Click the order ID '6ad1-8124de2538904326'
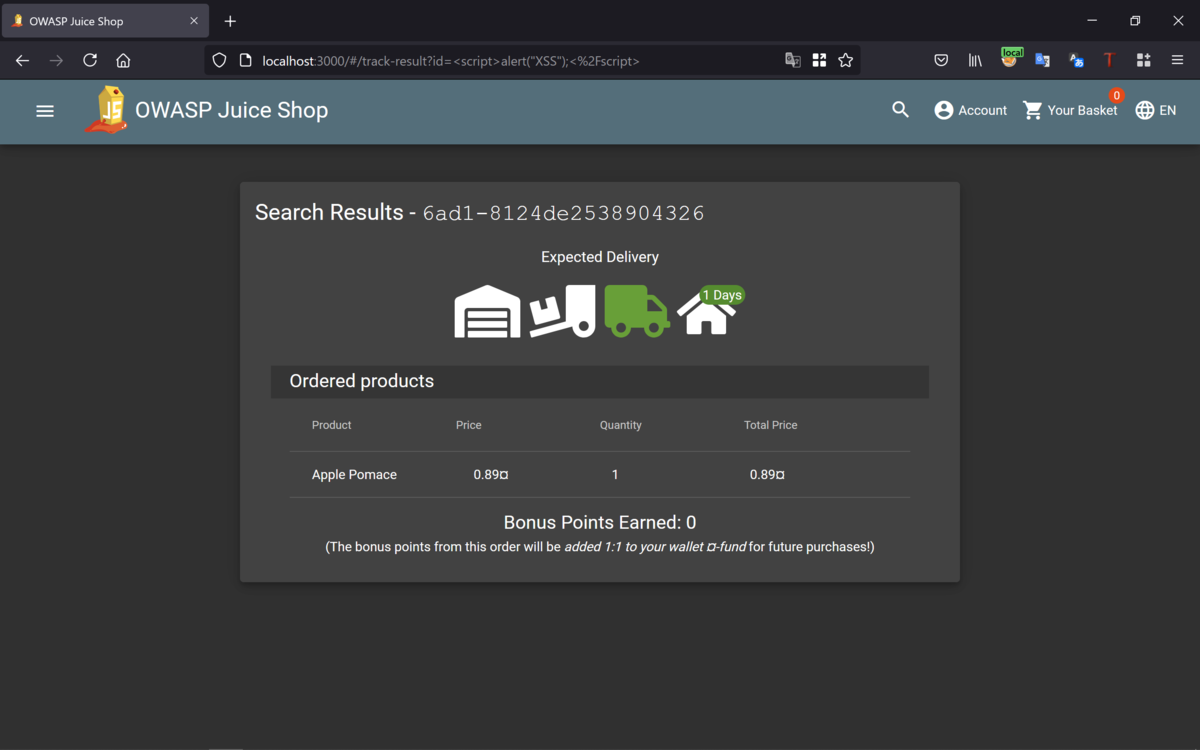Screen dimensions: 1200x750 pos(563,213)
